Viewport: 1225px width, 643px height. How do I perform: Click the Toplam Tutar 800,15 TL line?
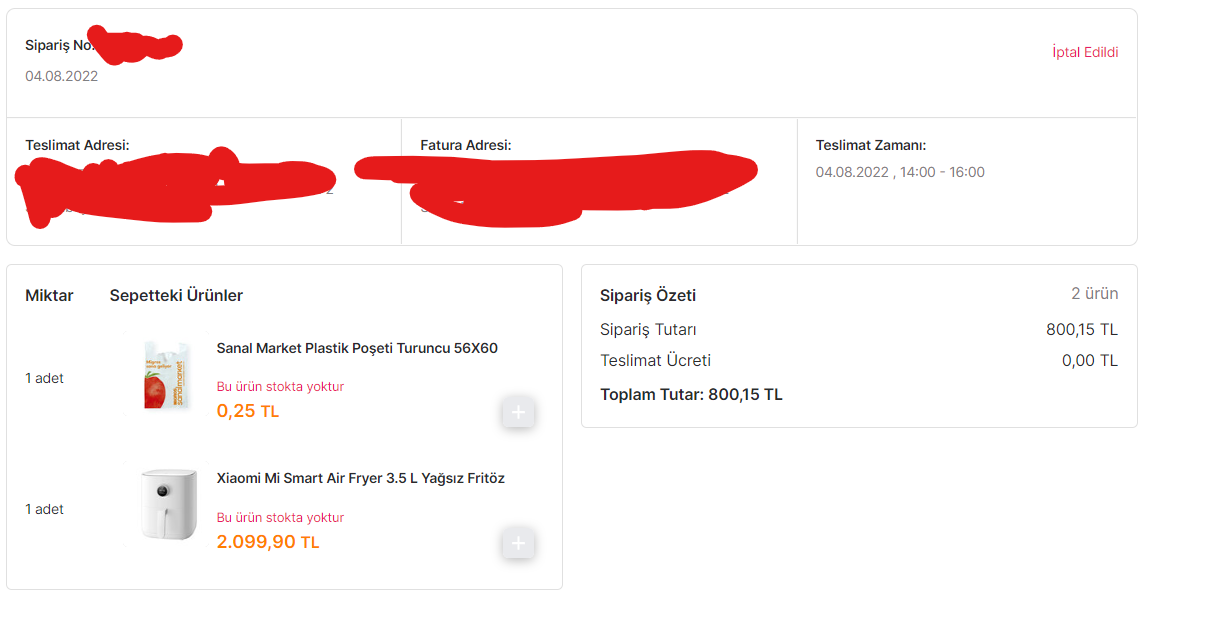pos(691,394)
